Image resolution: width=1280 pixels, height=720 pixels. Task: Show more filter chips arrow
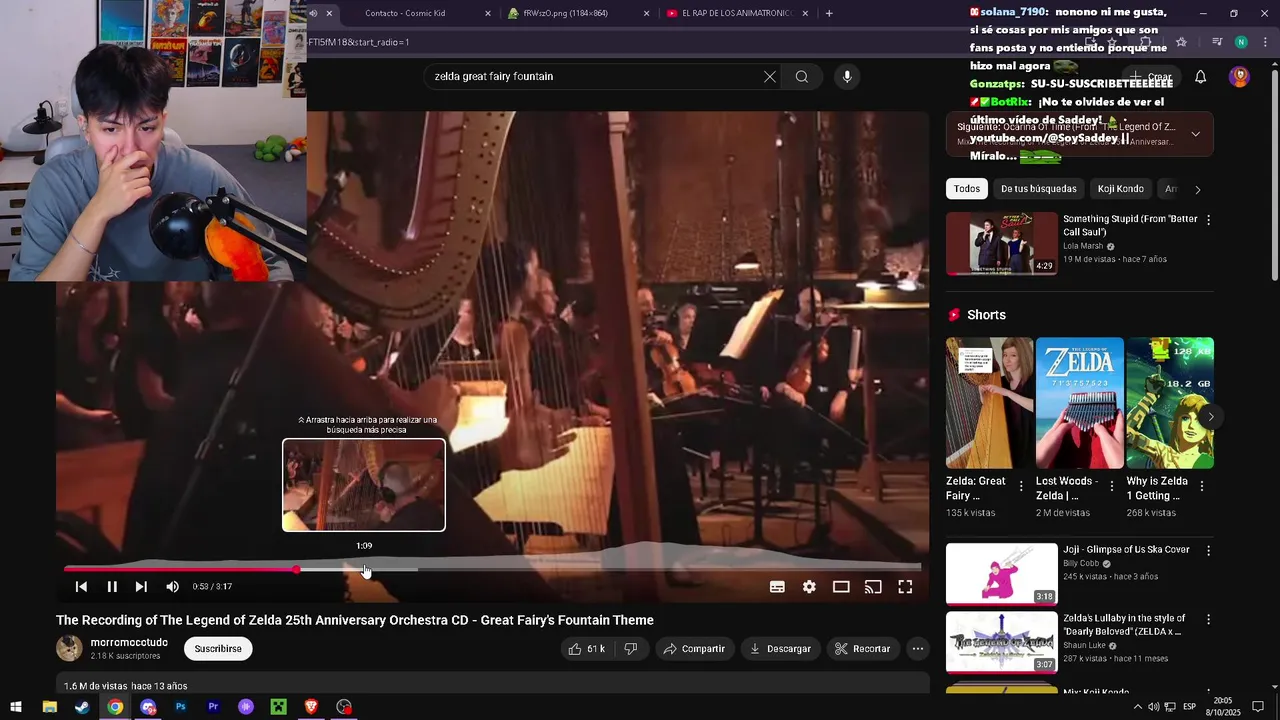click(1198, 189)
